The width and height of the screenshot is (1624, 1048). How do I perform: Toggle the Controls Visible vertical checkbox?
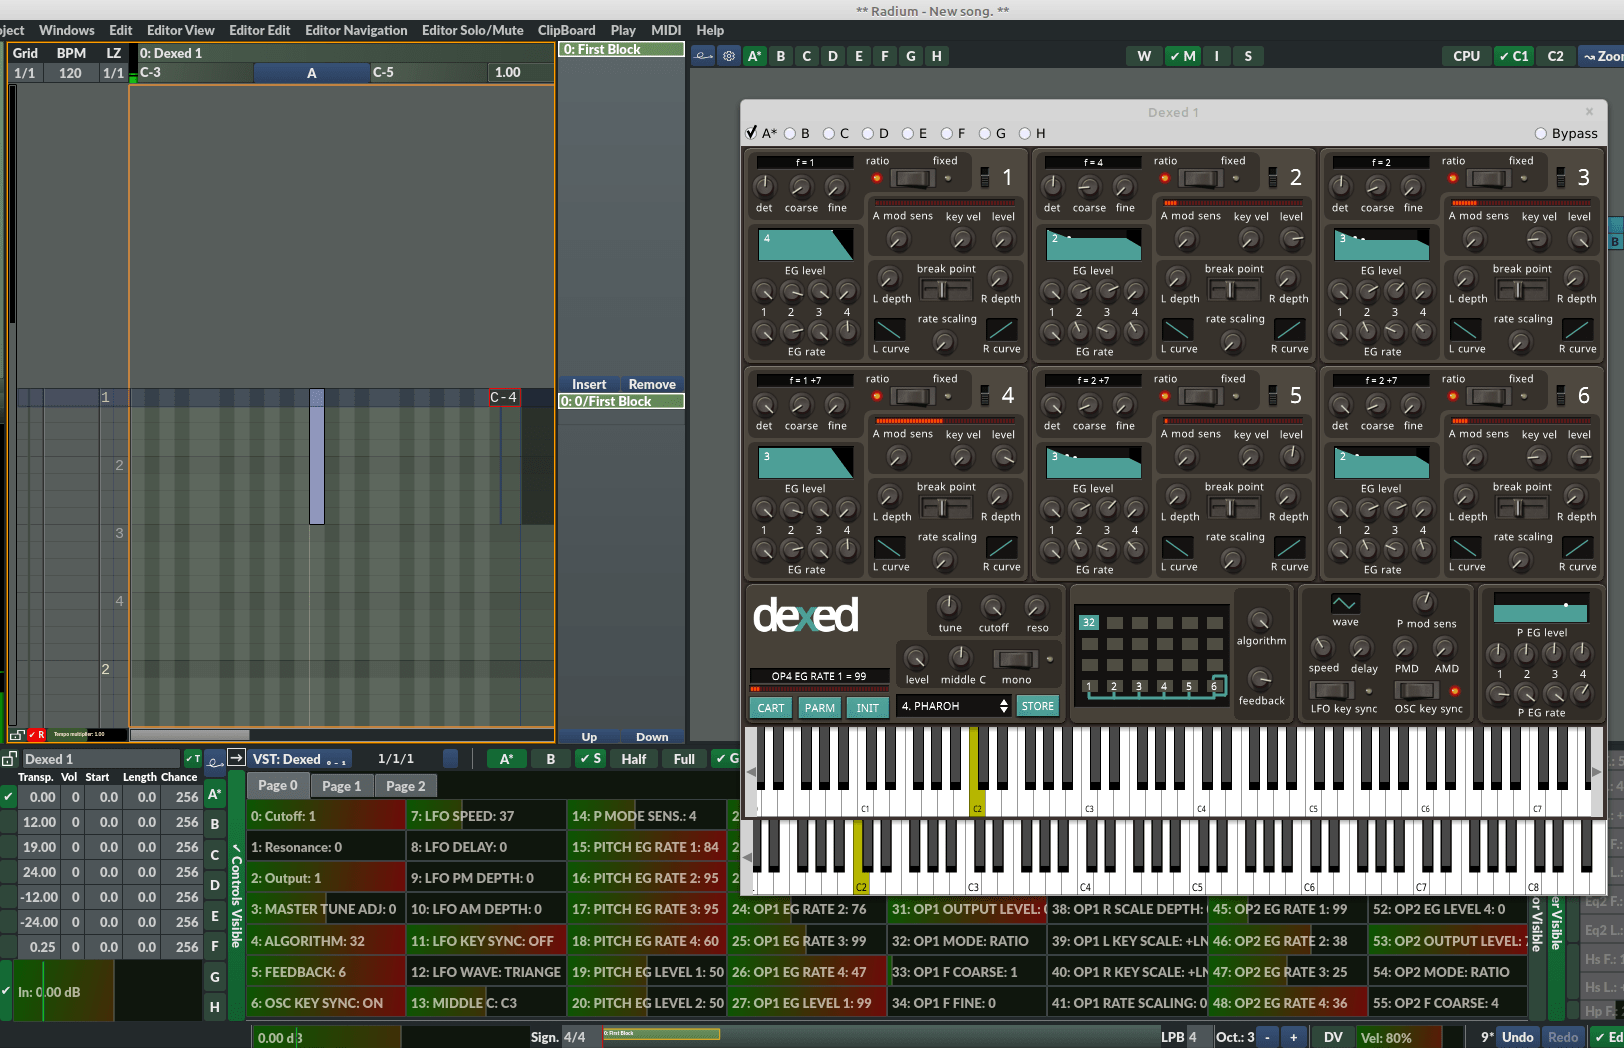coord(236,895)
